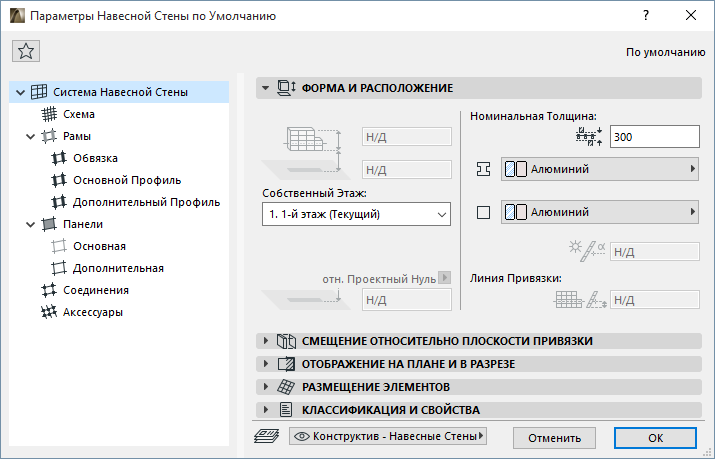This screenshot has width=715, height=459.
Task: Select Соединения in the tree
Action: [96, 290]
